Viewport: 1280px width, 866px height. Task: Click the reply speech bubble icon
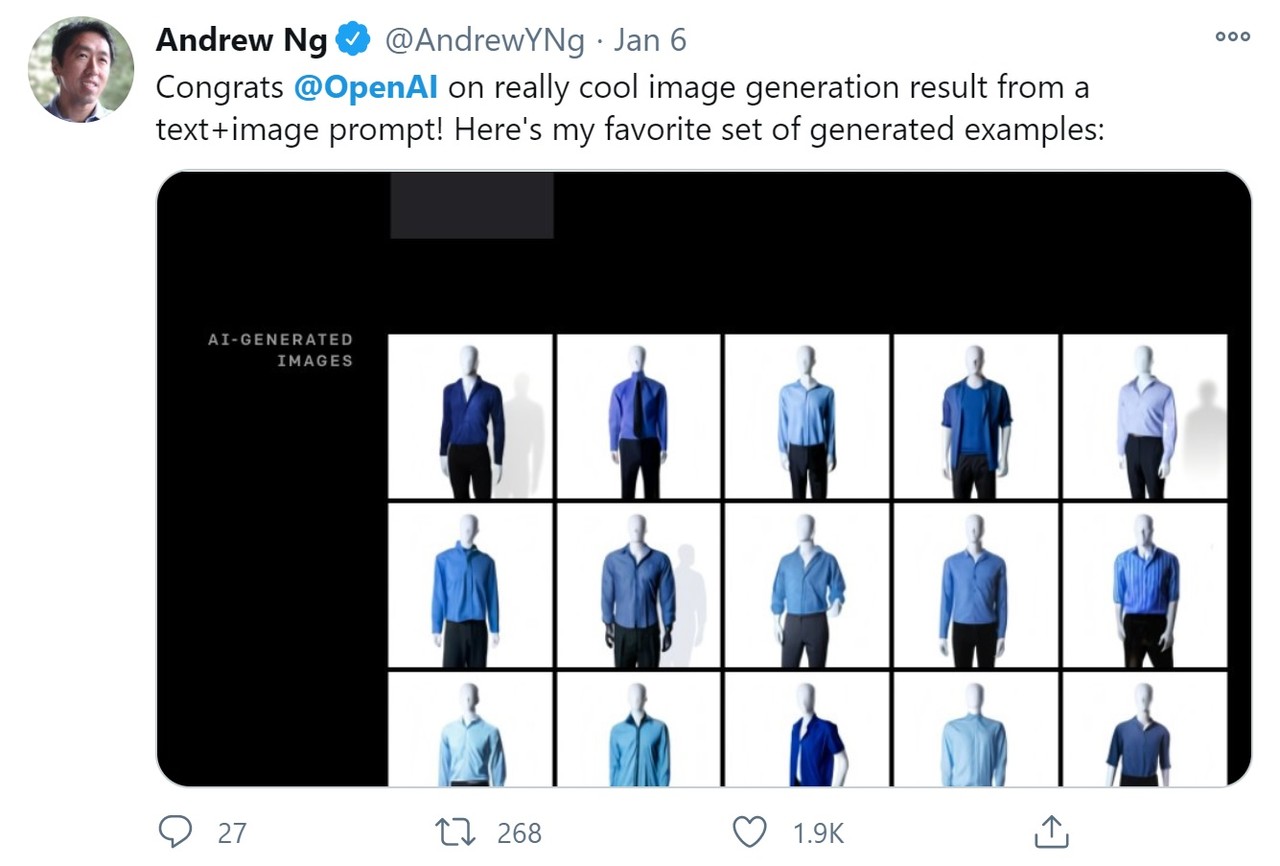(x=176, y=831)
